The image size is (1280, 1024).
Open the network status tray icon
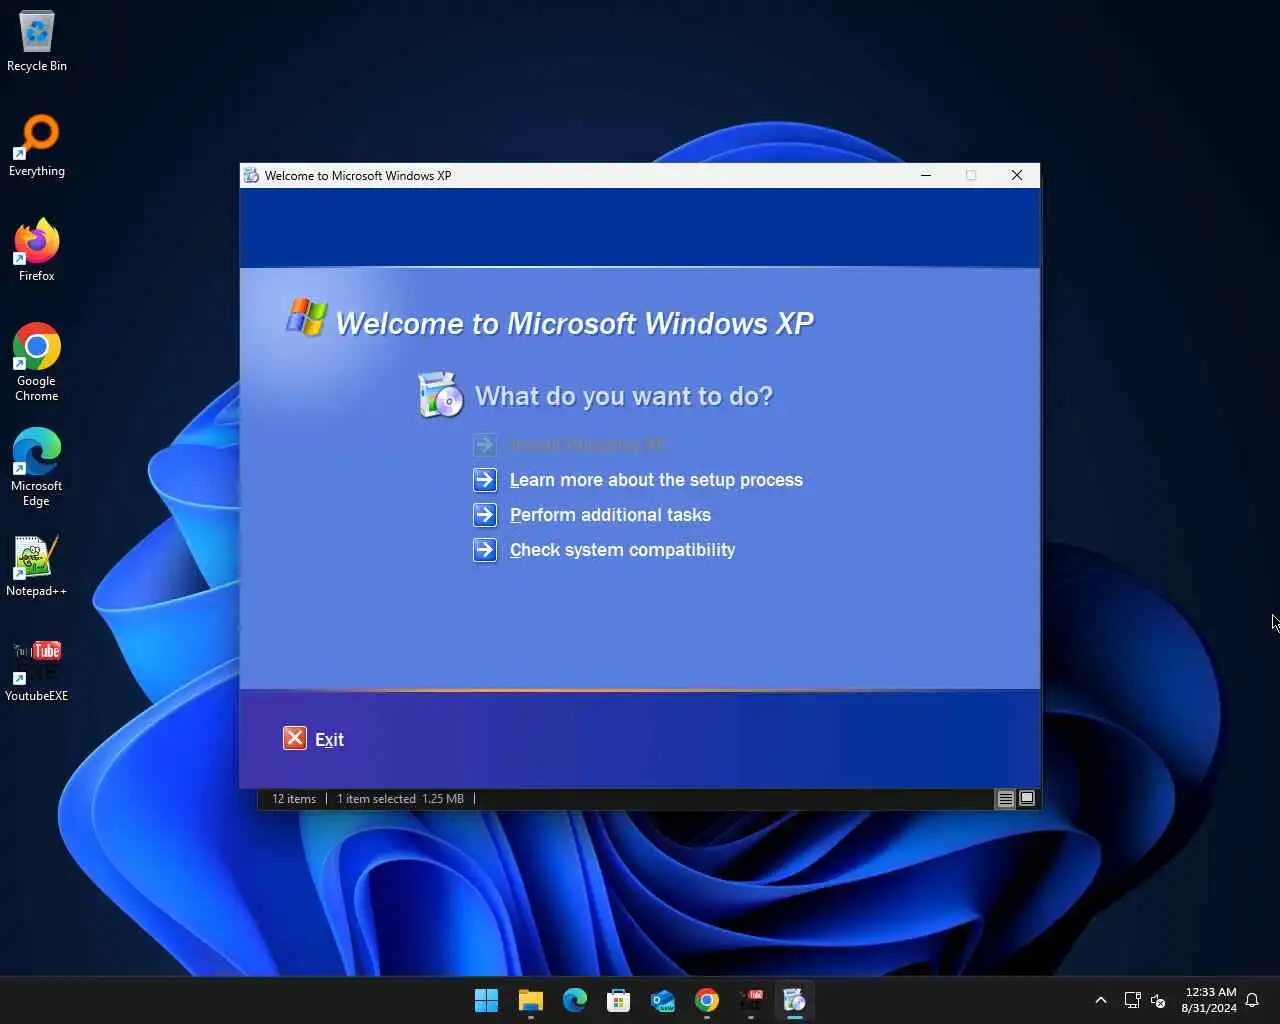point(1132,1000)
